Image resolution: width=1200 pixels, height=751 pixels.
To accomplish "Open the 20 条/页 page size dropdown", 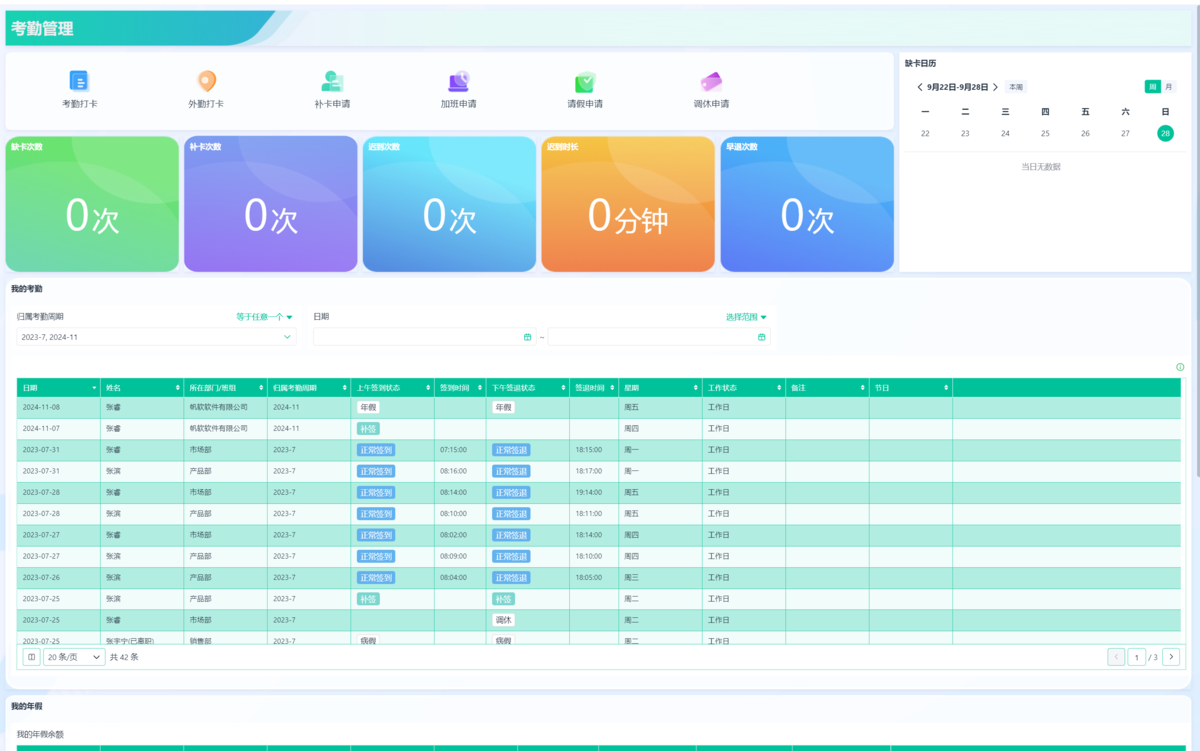I will tap(74, 657).
